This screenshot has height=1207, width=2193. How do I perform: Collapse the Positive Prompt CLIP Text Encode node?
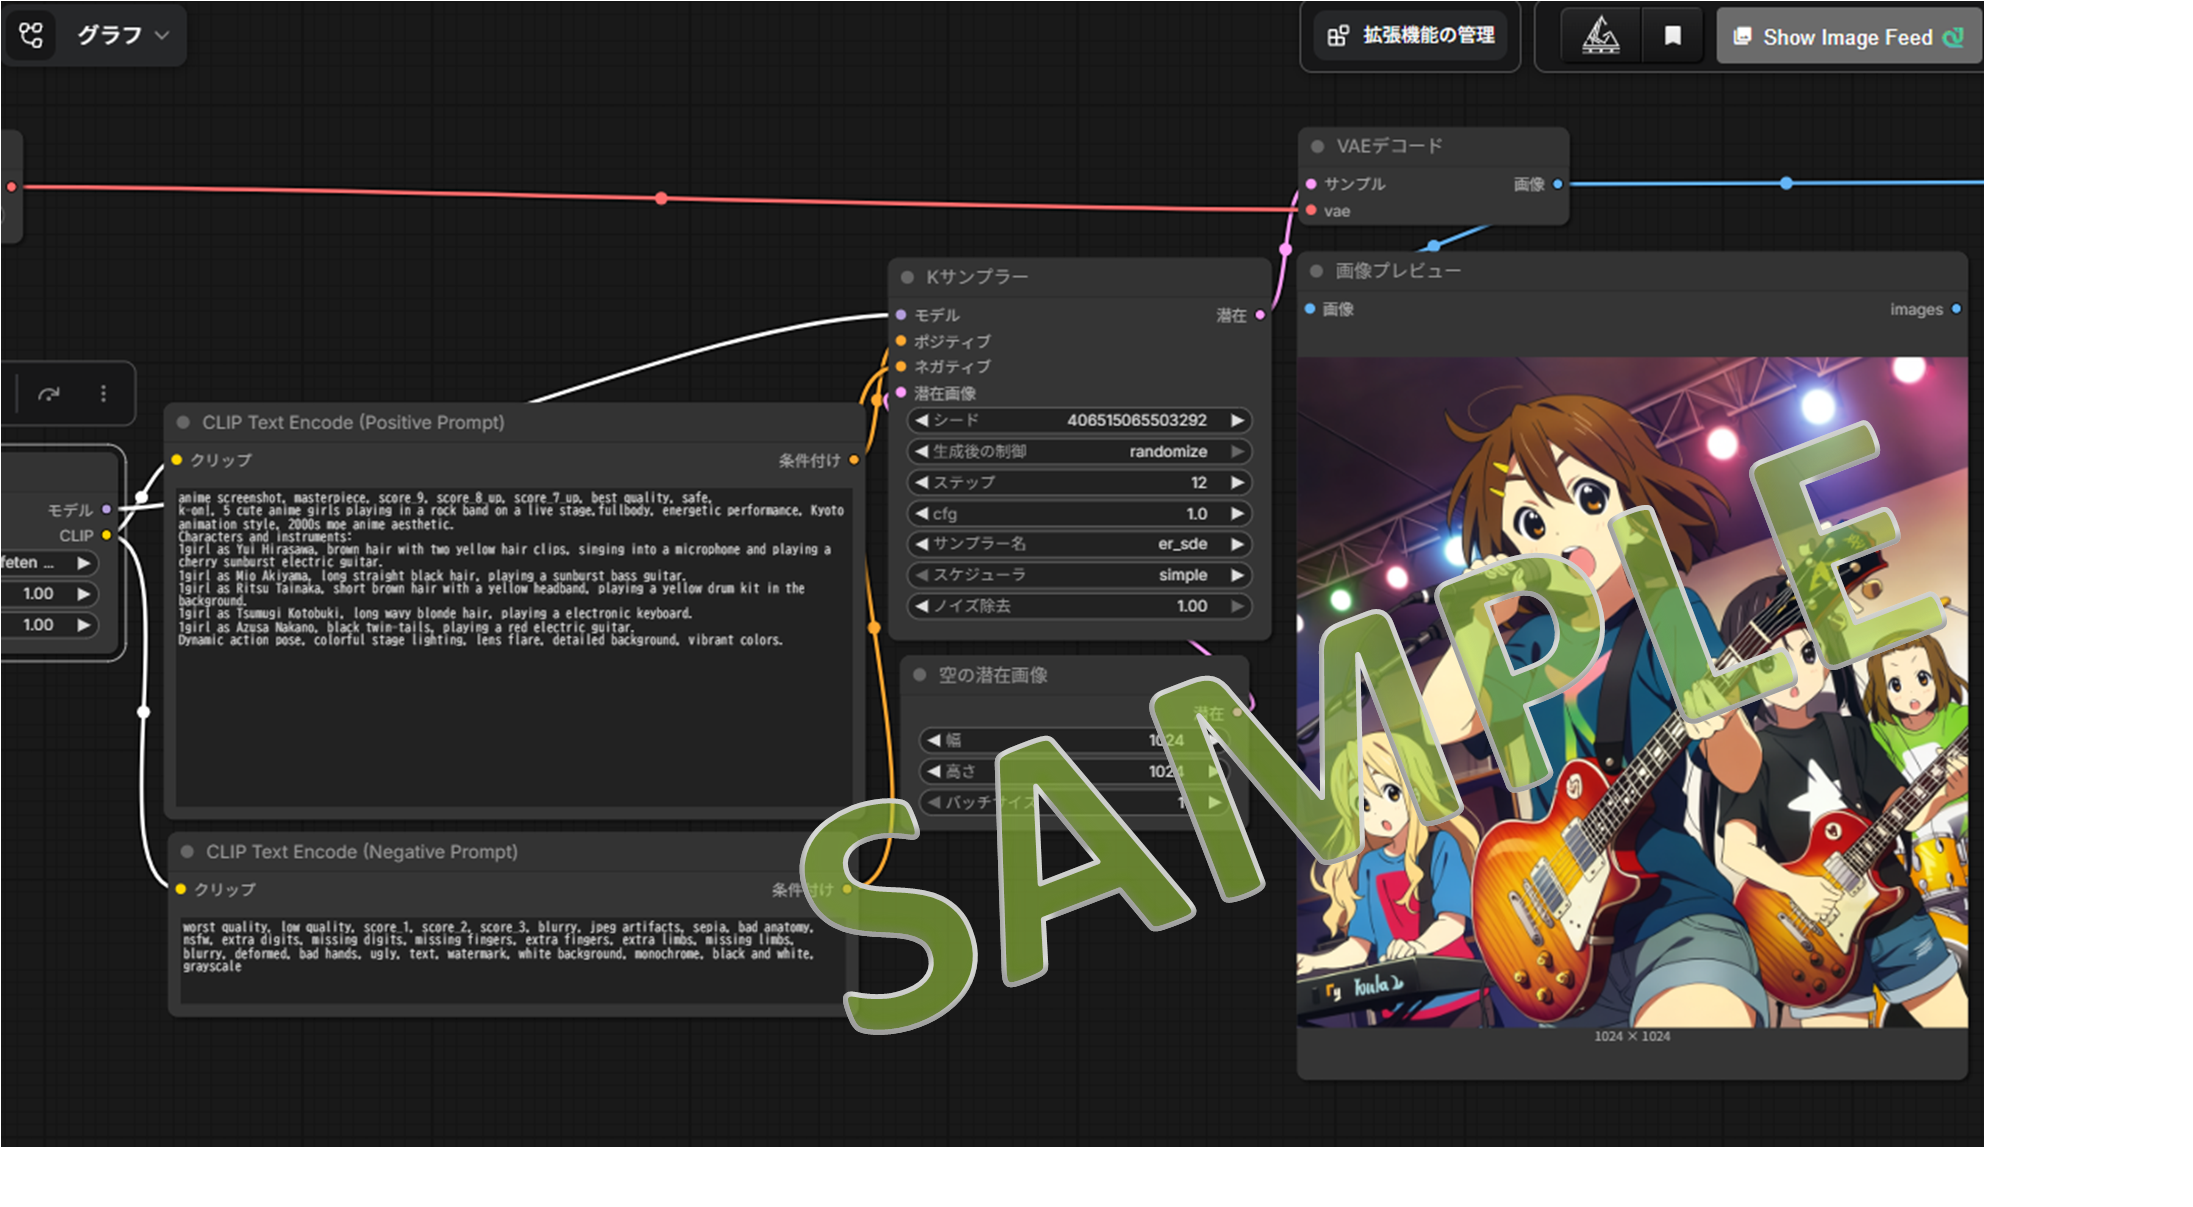183,422
